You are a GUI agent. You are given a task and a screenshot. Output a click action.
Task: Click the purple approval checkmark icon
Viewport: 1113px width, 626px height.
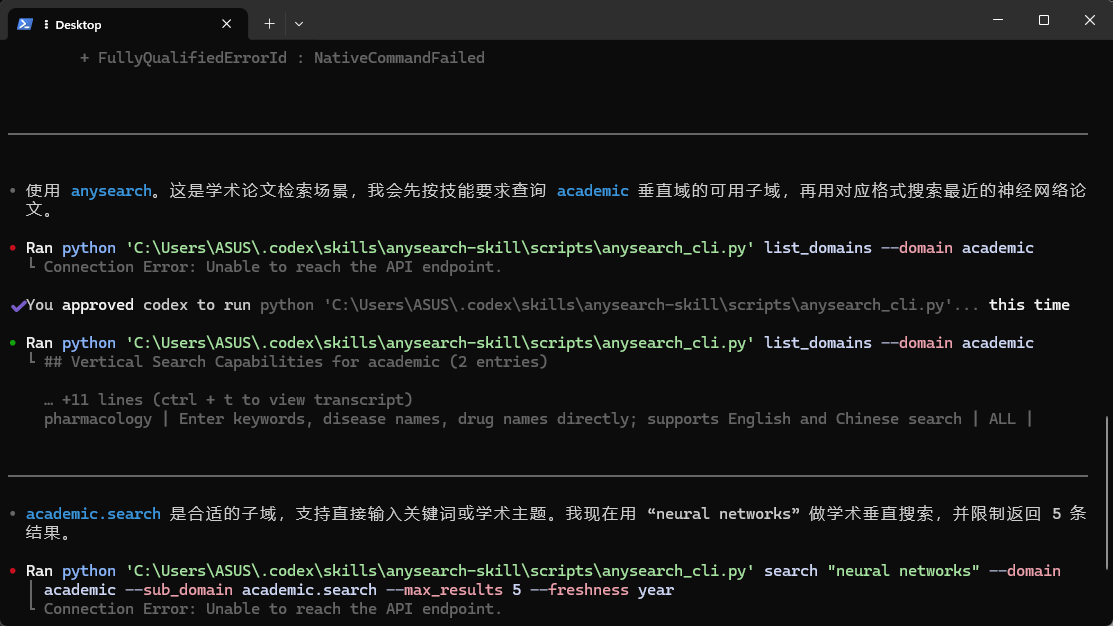pos(18,305)
